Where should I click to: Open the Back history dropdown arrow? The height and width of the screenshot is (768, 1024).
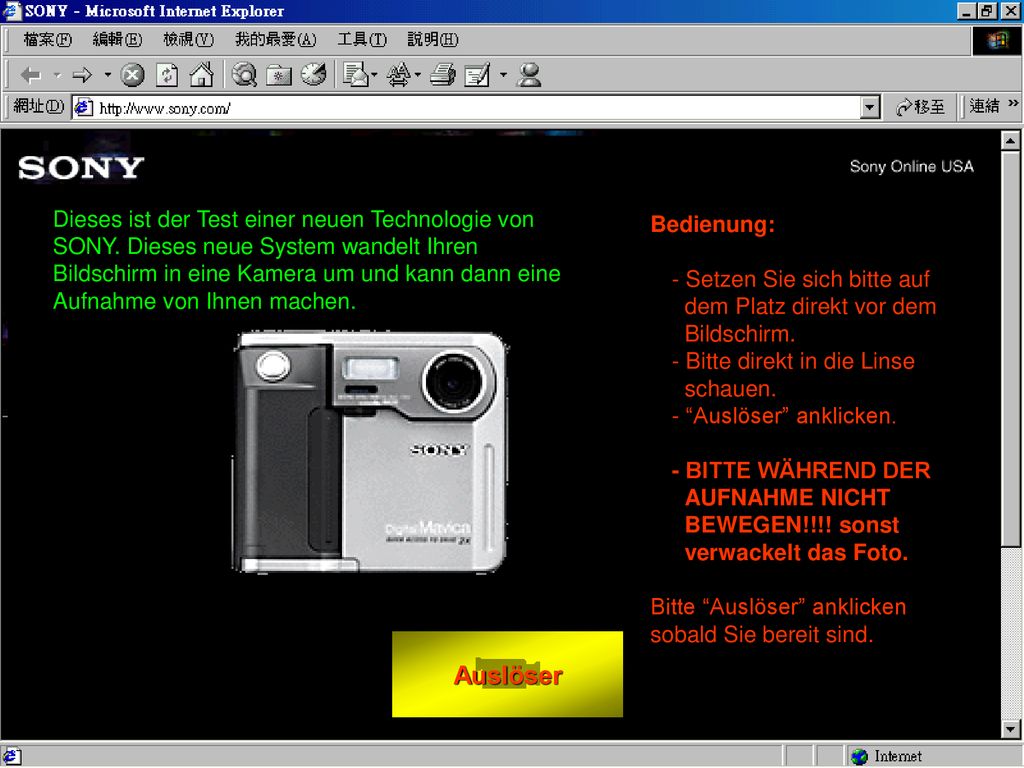57,76
